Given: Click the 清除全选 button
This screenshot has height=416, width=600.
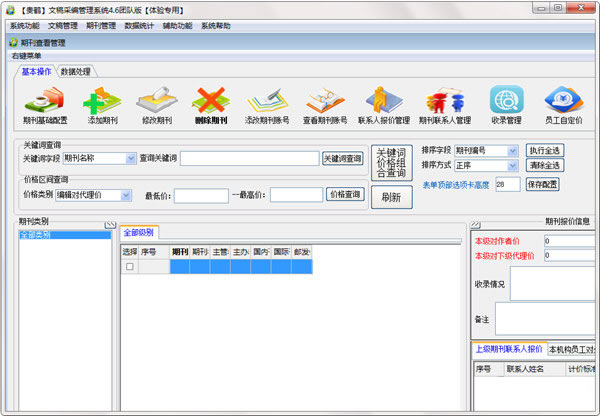Looking at the screenshot, I should click(545, 165).
